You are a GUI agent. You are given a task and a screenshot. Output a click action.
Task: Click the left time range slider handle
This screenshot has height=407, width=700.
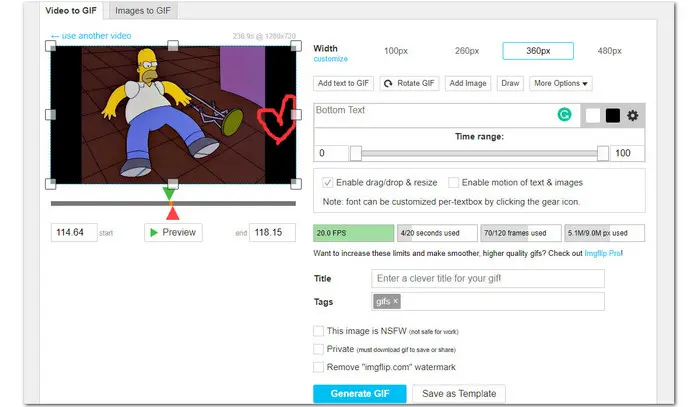[355, 153]
